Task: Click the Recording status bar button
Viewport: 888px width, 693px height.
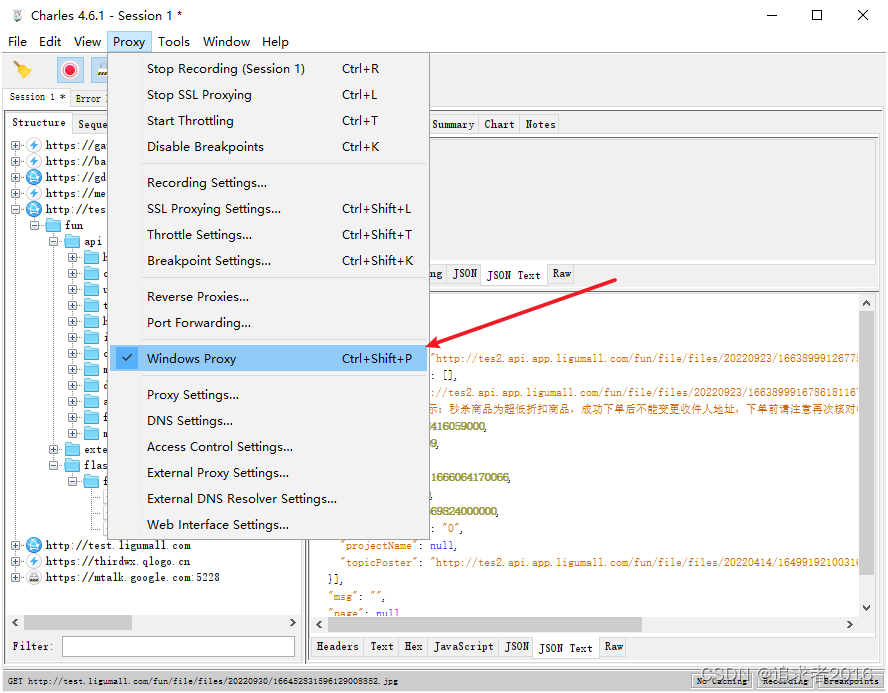Action: [785, 681]
